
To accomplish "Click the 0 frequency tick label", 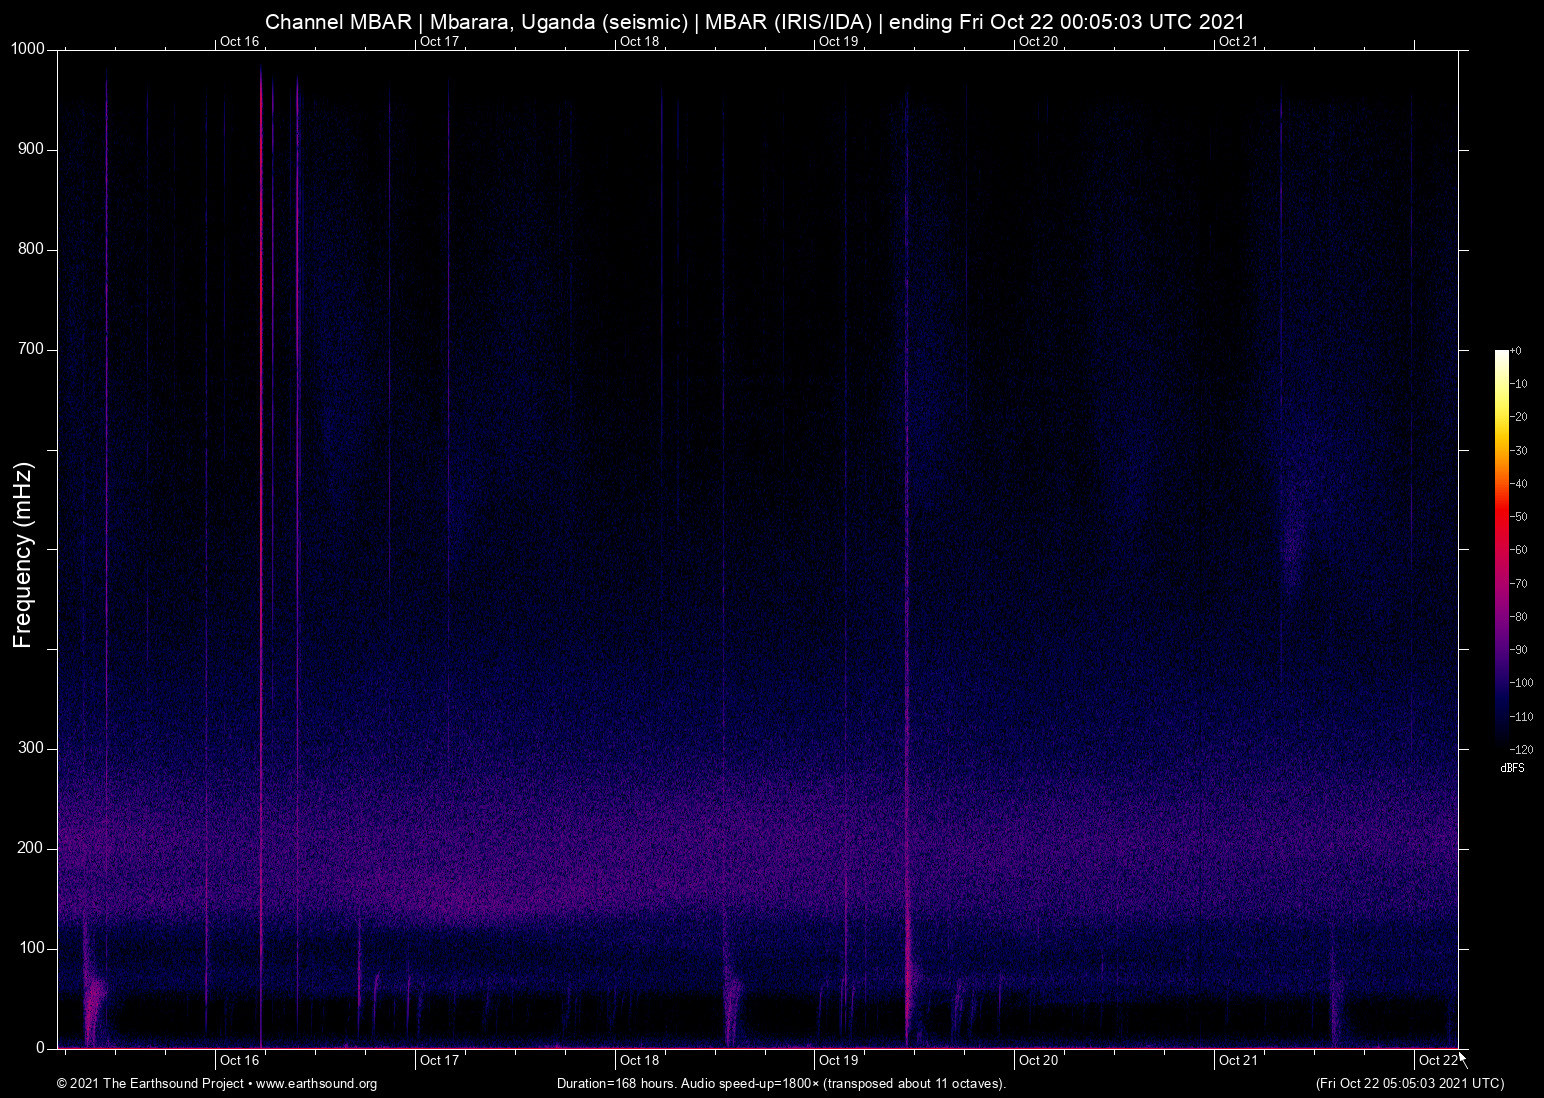I will pyautogui.click(x=41, y=1048).
